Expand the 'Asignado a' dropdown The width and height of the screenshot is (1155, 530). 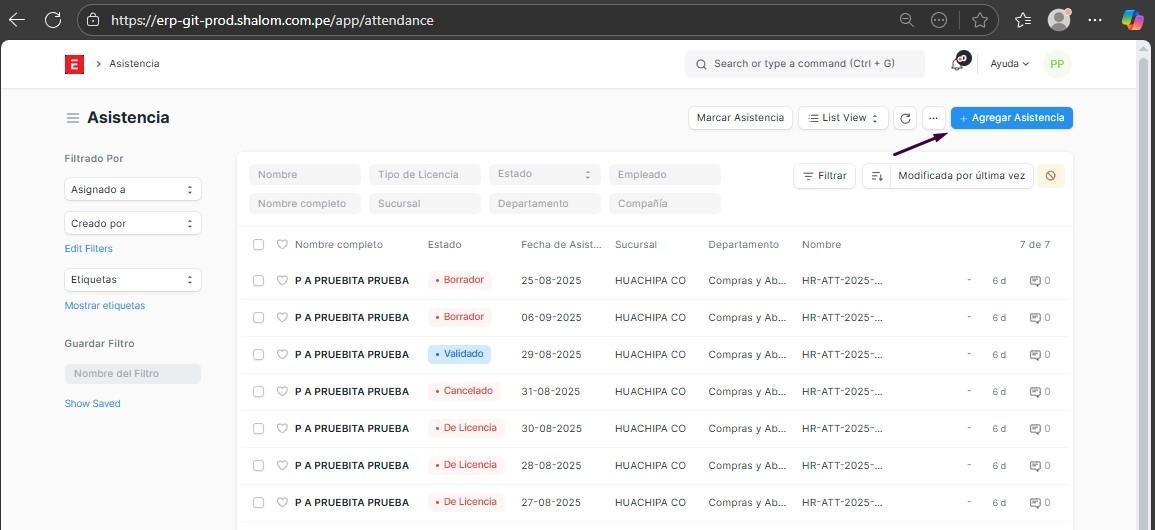pyautogui.click(x=132, y=190)
